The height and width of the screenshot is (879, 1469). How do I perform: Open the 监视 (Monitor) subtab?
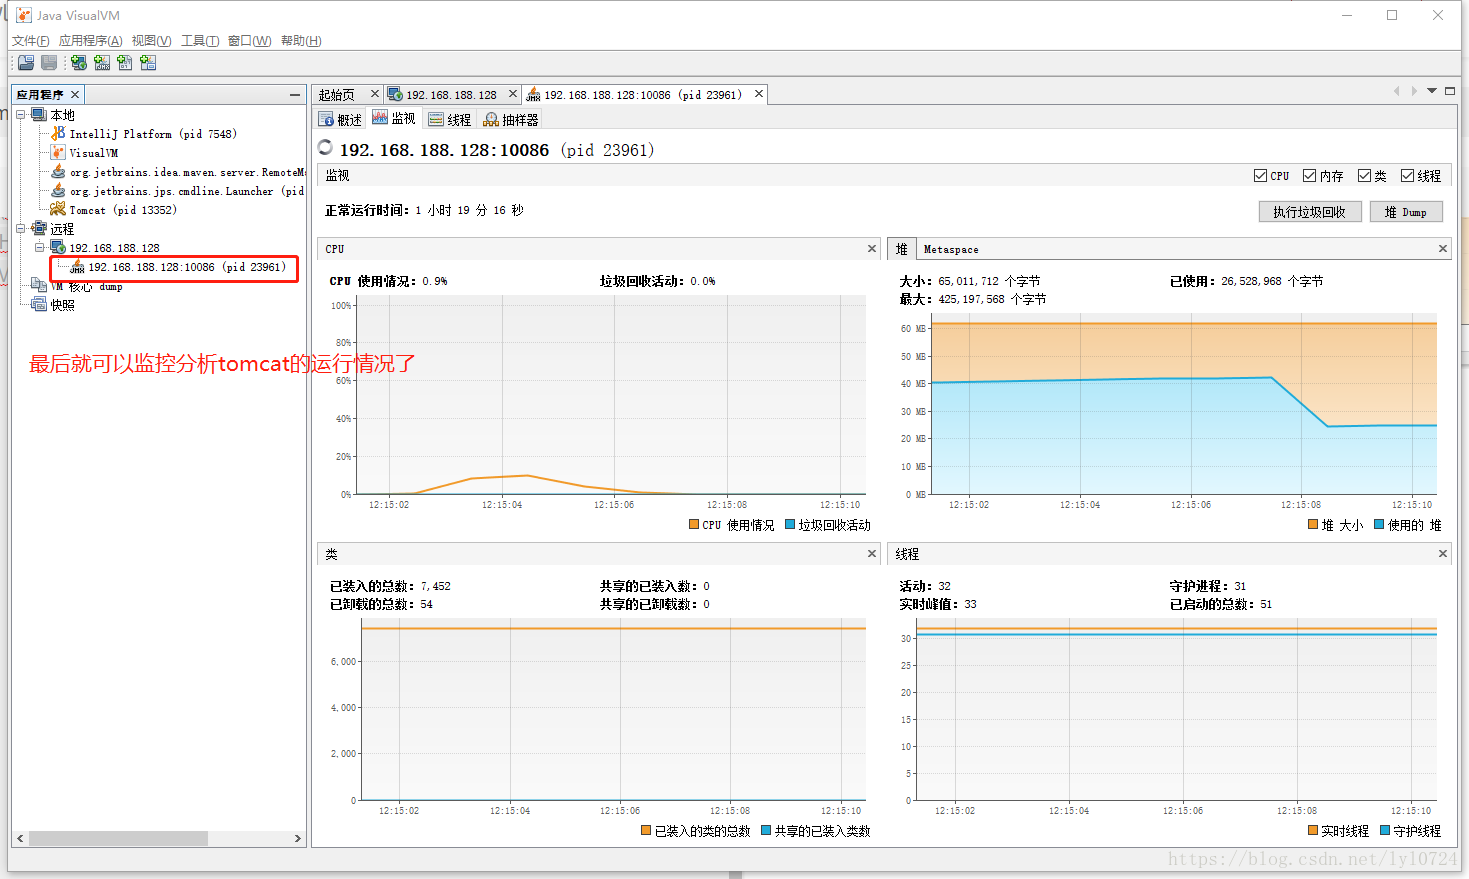tap(394, 118)
